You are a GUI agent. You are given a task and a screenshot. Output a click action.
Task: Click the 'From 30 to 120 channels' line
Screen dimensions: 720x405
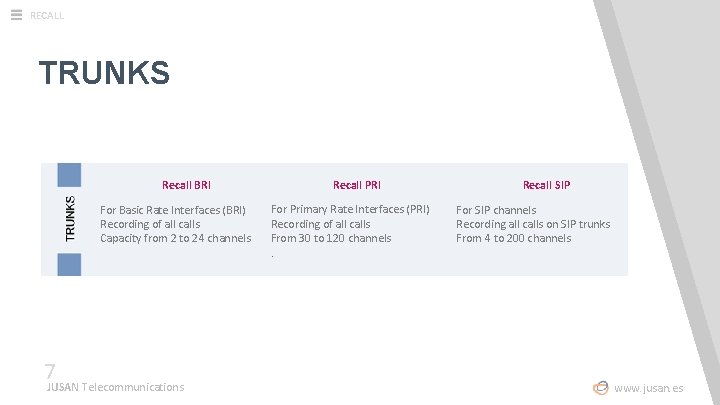[331, 238]
